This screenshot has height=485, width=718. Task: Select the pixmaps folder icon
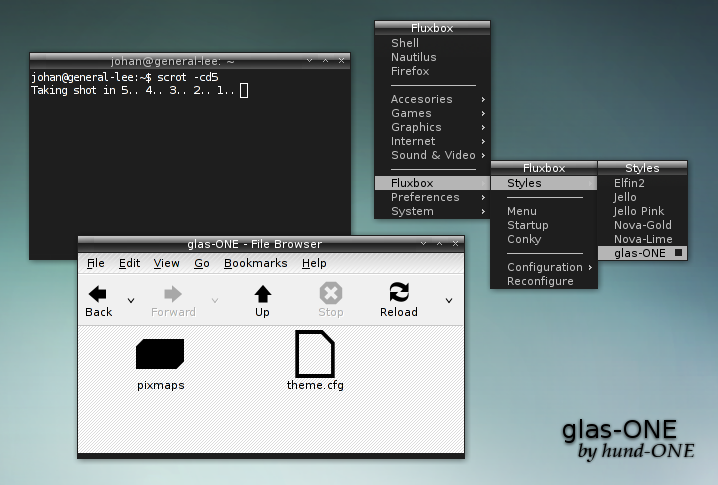[160, 354]
